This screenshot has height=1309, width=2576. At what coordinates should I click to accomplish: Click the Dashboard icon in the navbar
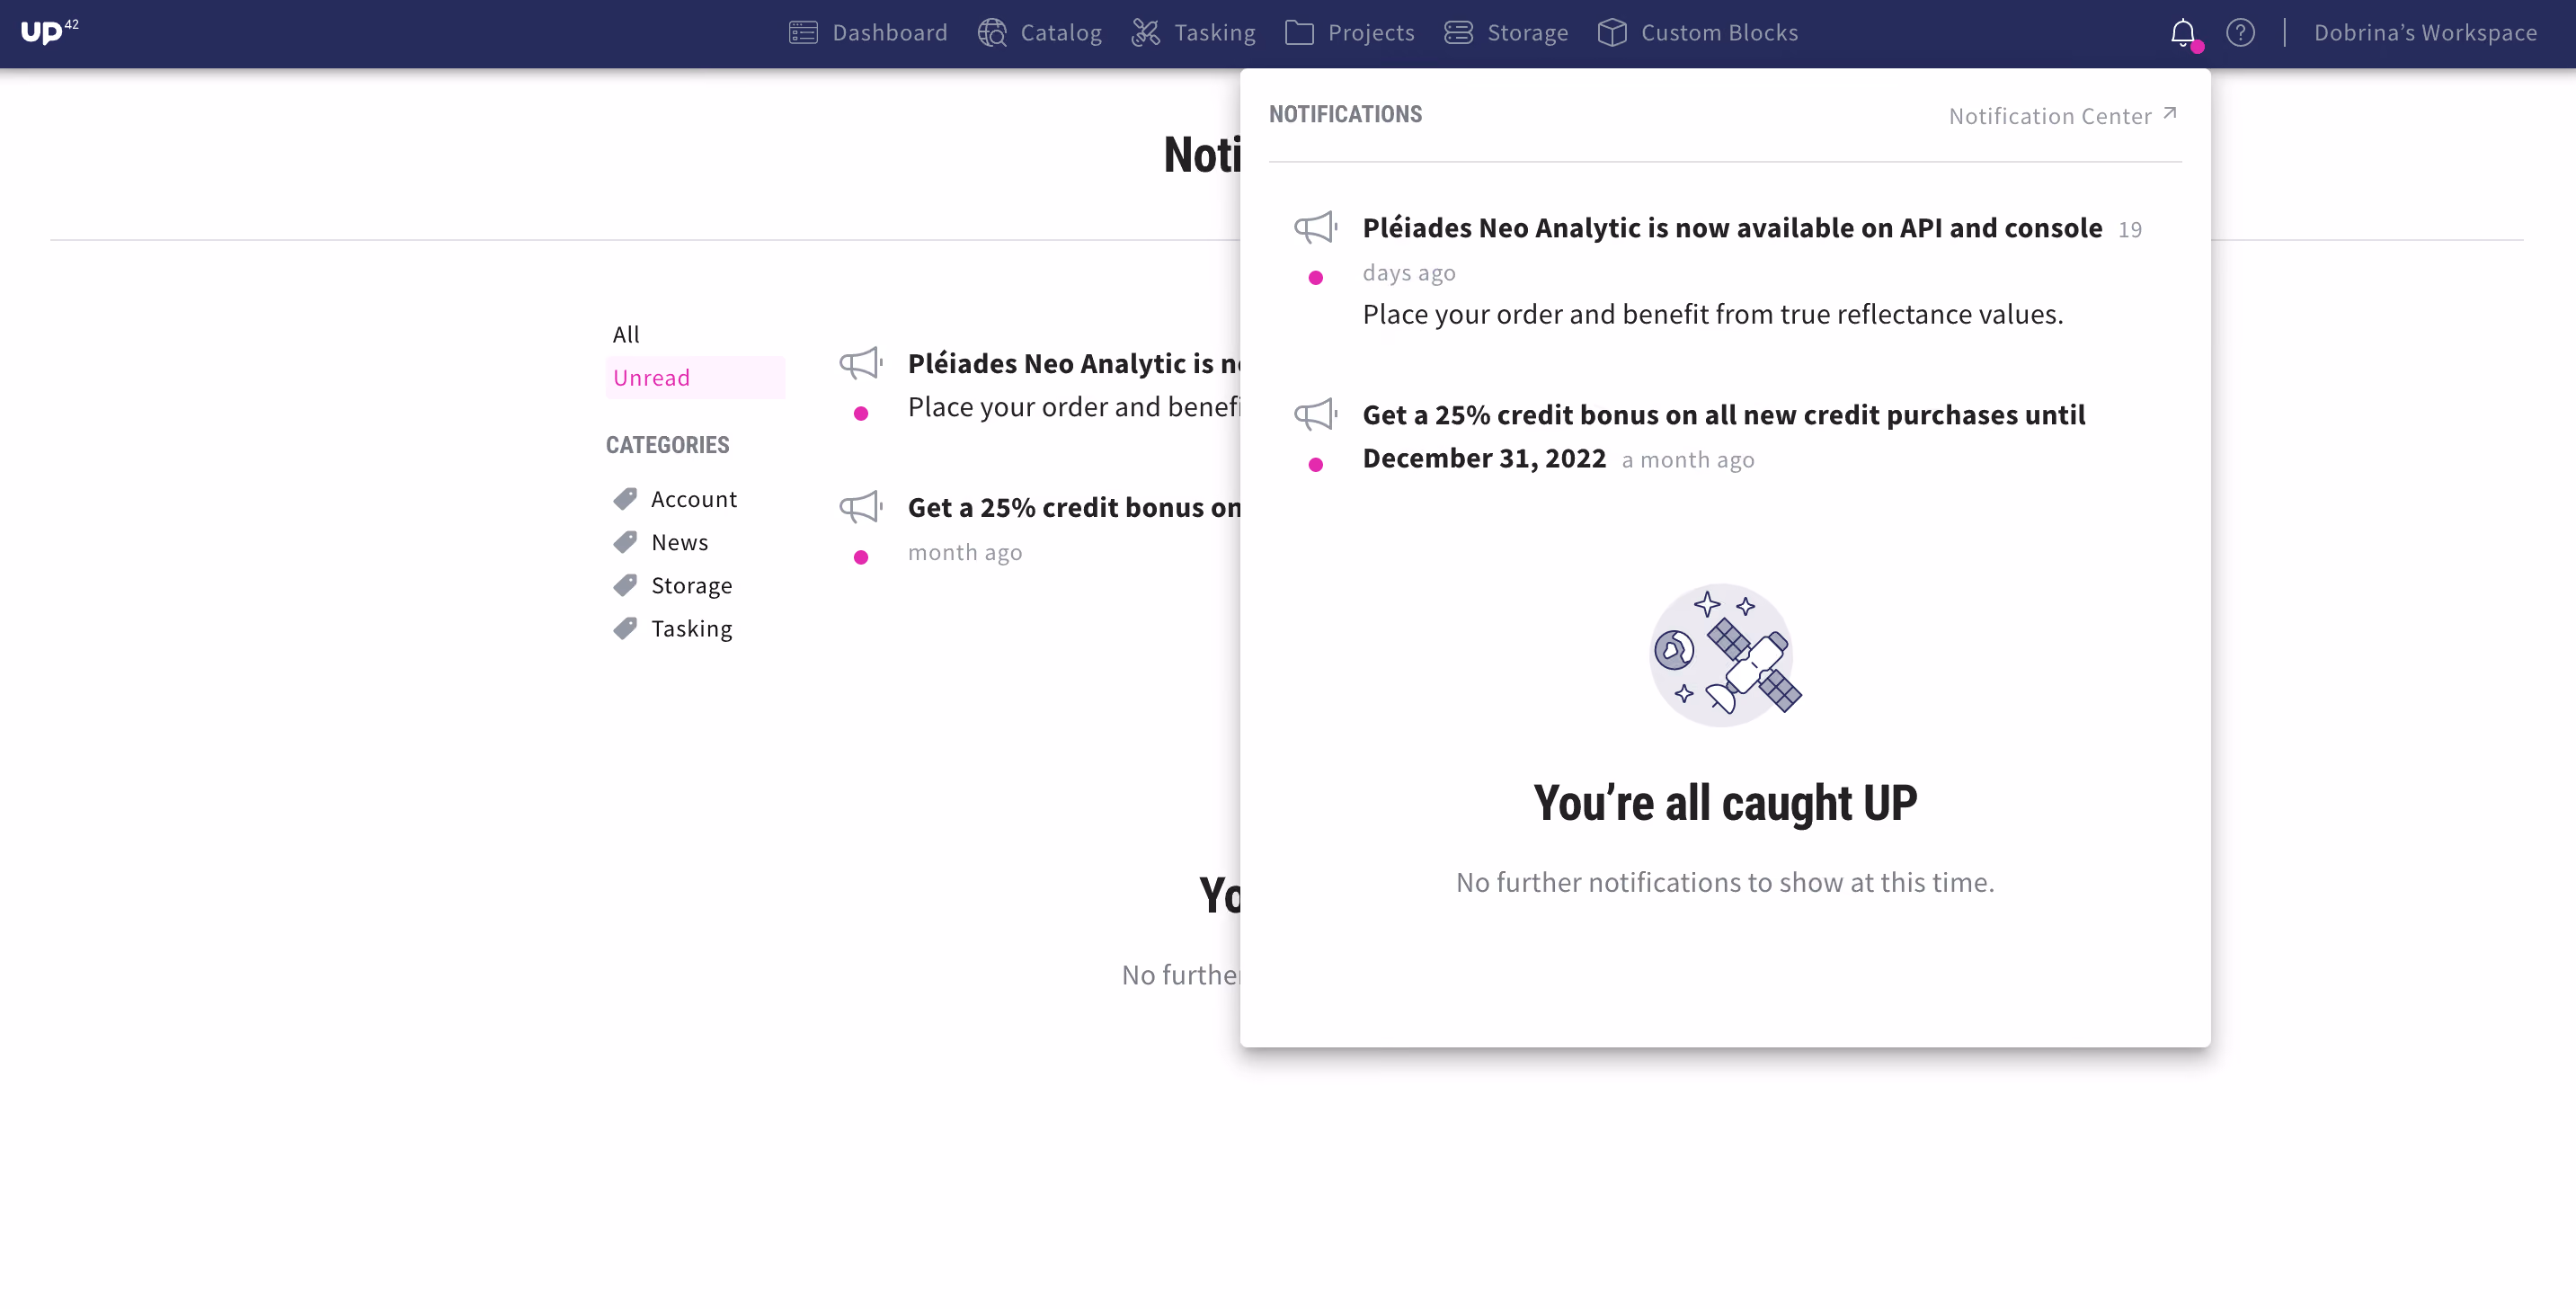point(803,33)
